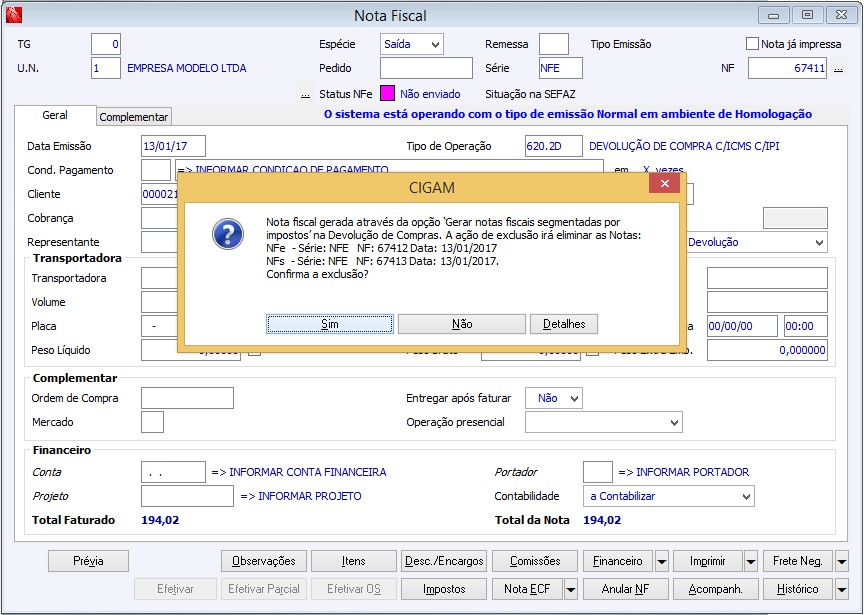Click the 'Não enviado' status text
The width and height of the screenshot is (864, 615).
click(x=430, y=94)
